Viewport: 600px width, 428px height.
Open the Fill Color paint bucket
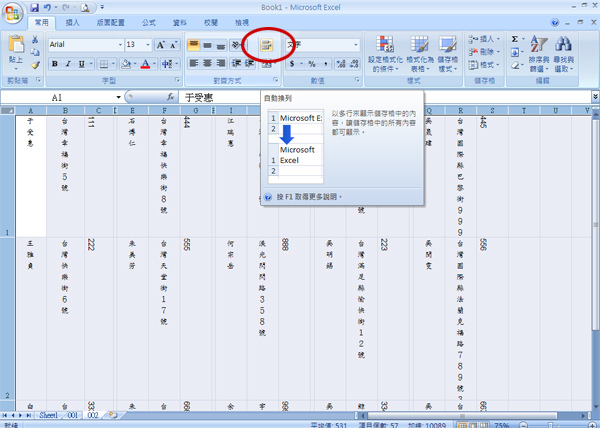(126, 64)
